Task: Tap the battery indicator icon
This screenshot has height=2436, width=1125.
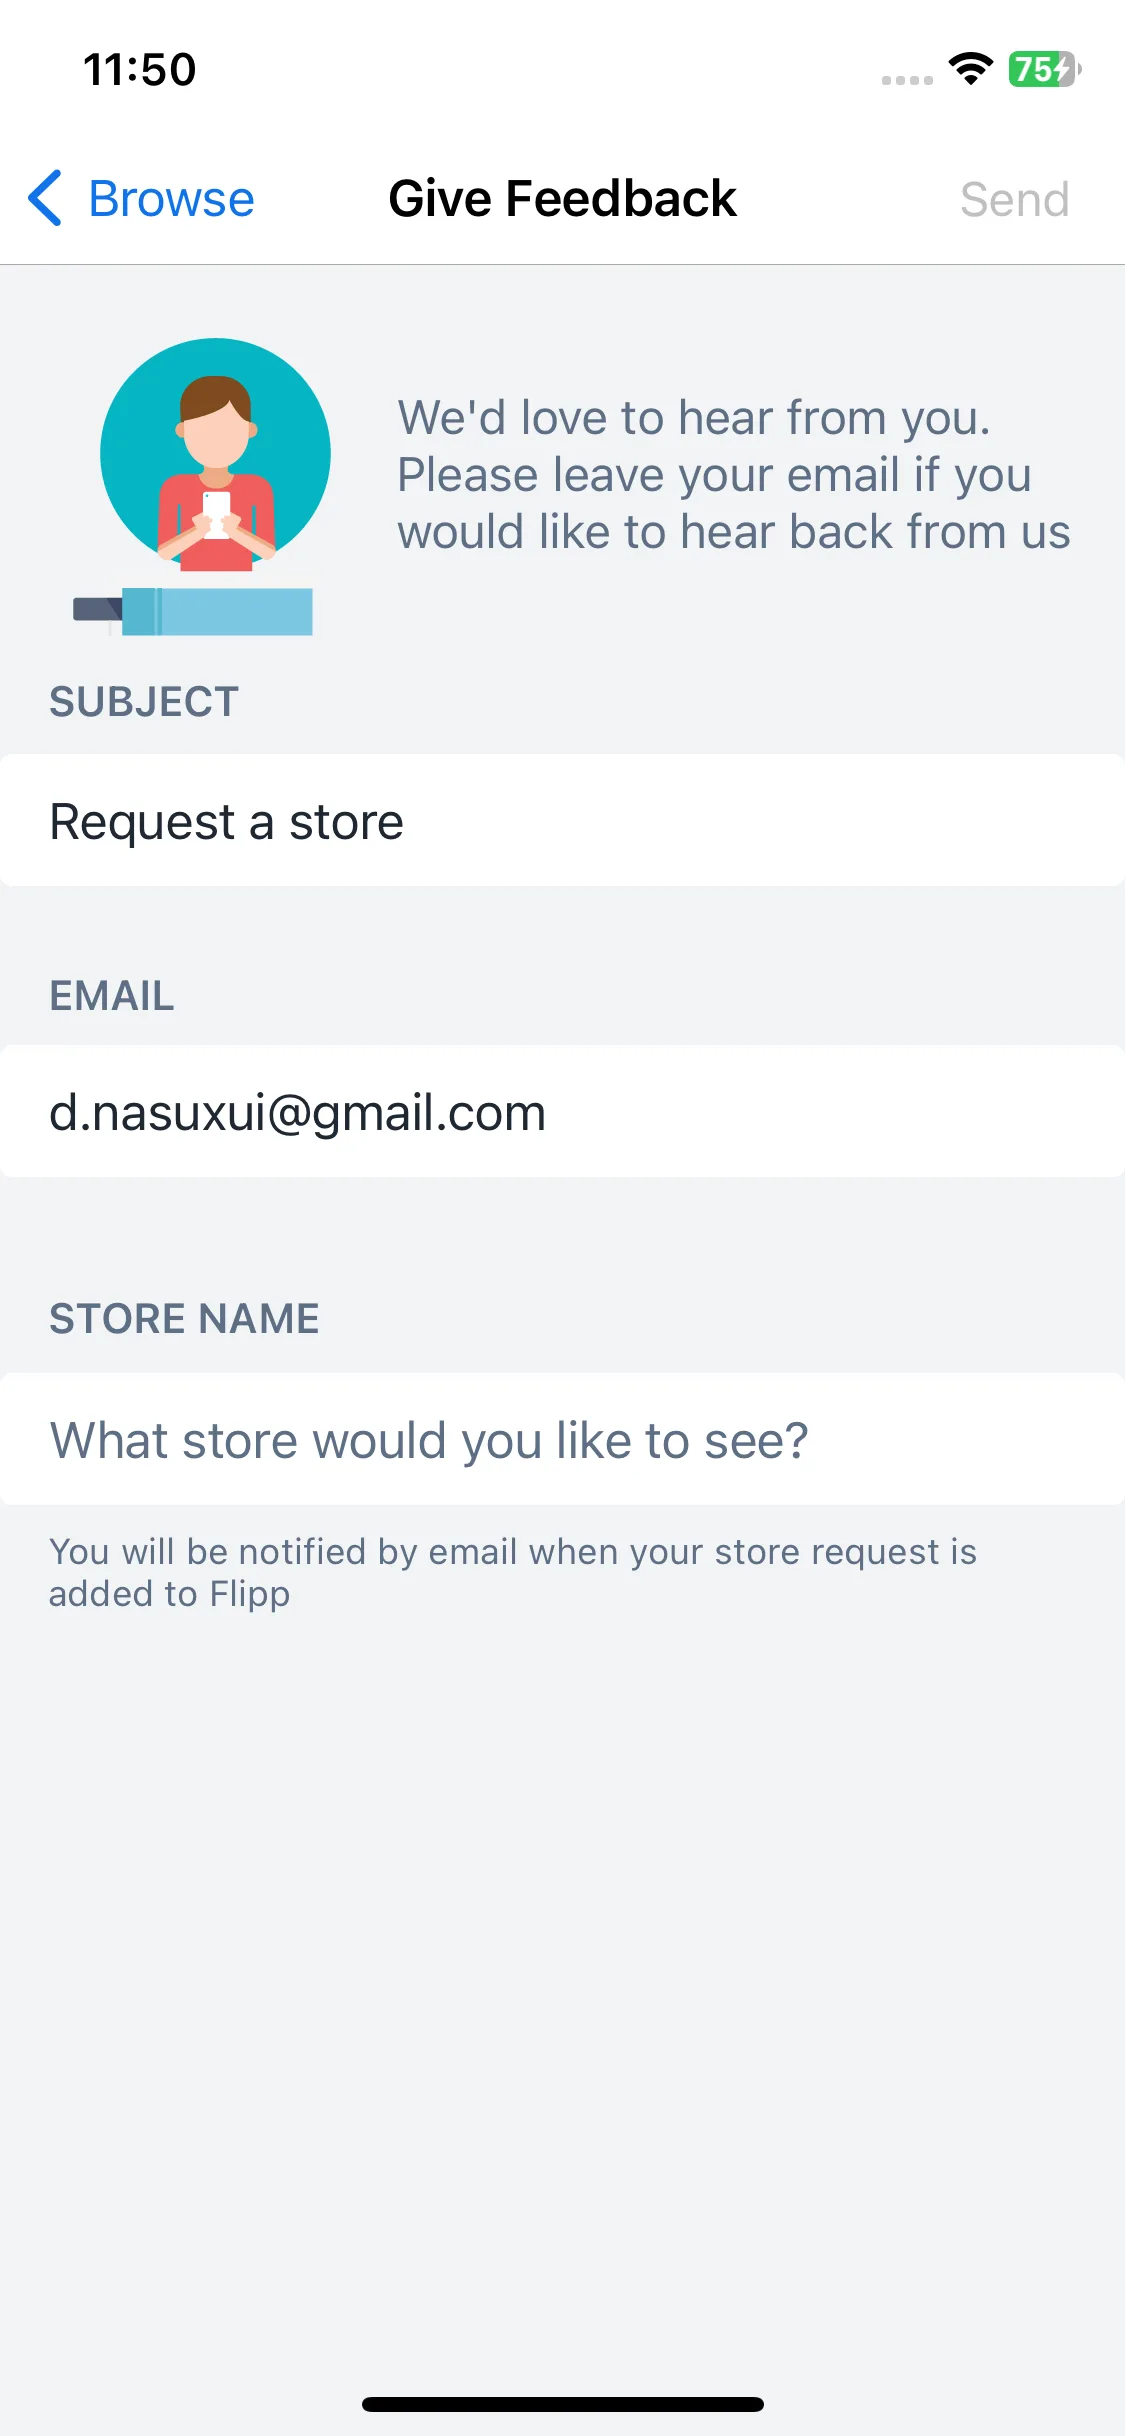Action: (1045, 69)
